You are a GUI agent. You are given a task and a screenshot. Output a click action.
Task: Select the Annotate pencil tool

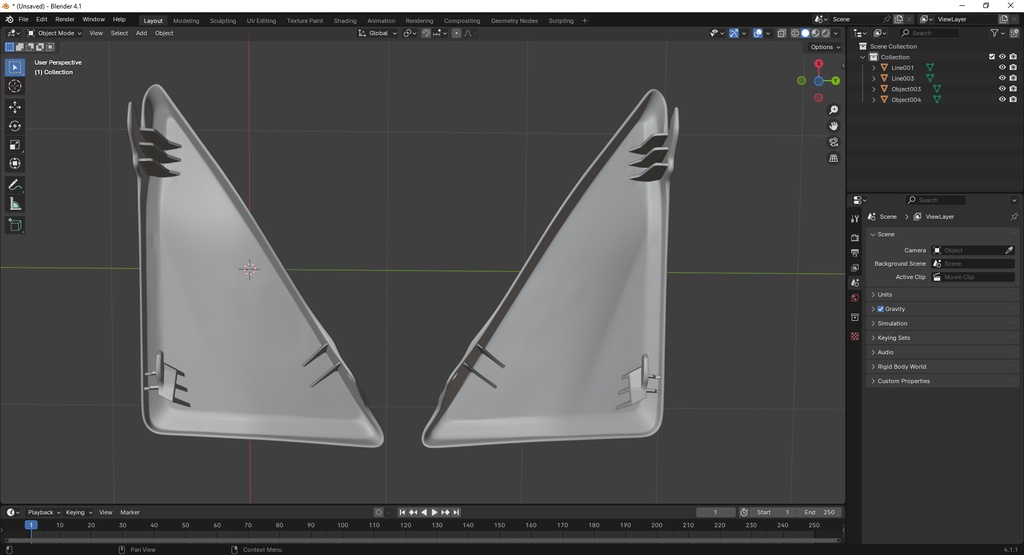pyautogui.click(x=14, y=185)
